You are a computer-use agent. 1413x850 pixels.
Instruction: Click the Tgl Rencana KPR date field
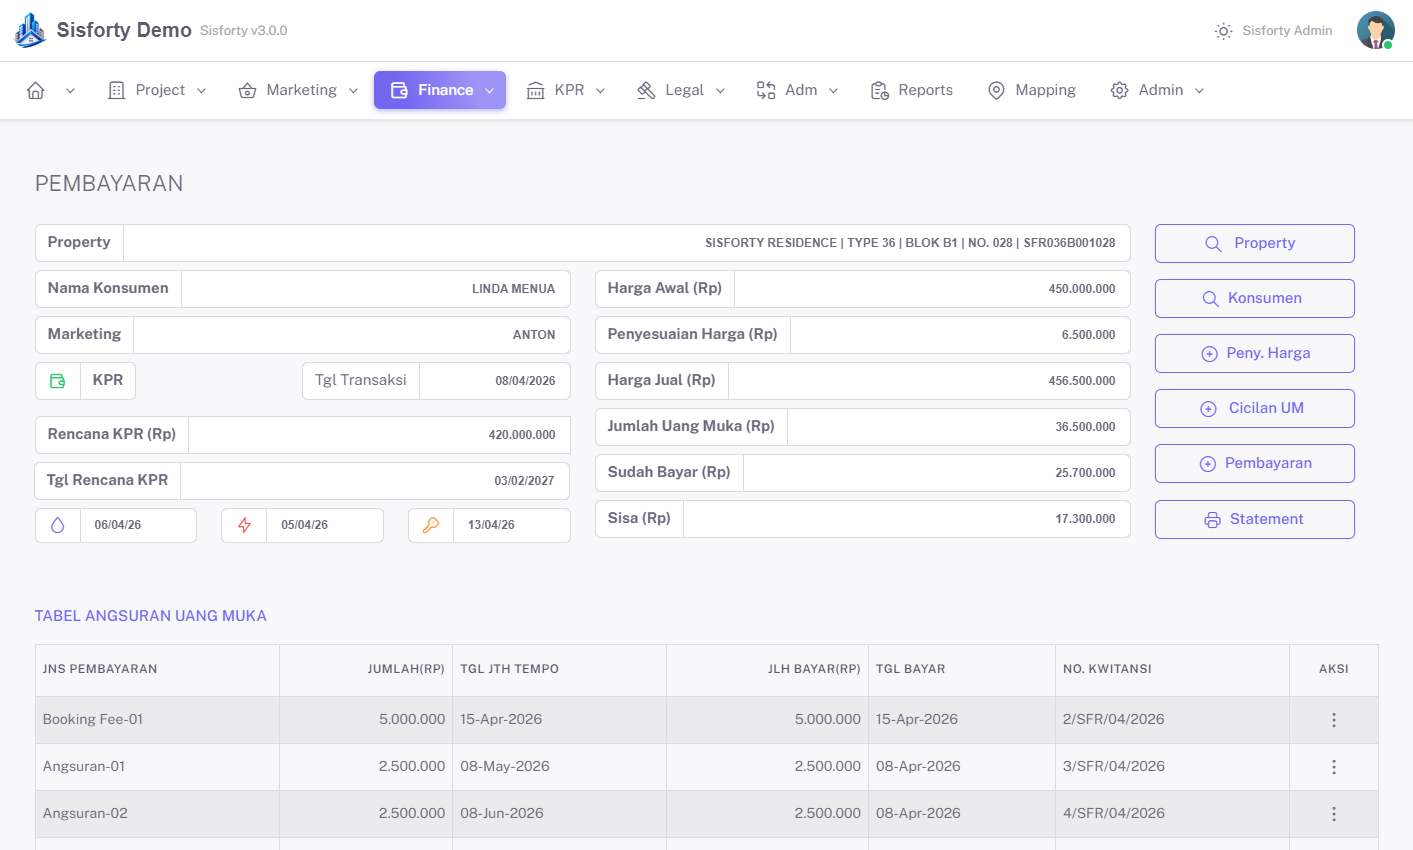(x=375, y=481)
